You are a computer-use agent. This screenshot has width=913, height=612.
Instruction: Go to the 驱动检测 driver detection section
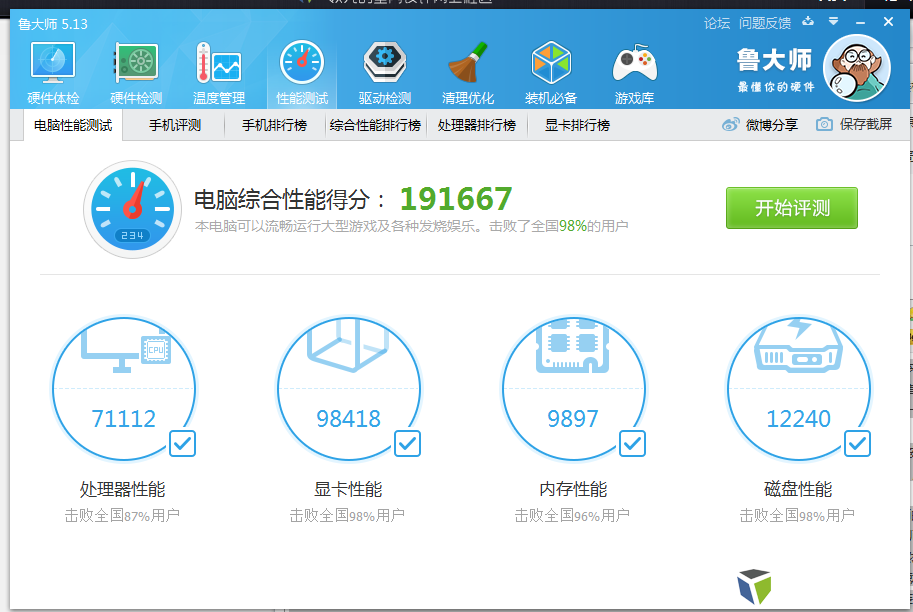(x=384, y=73)
